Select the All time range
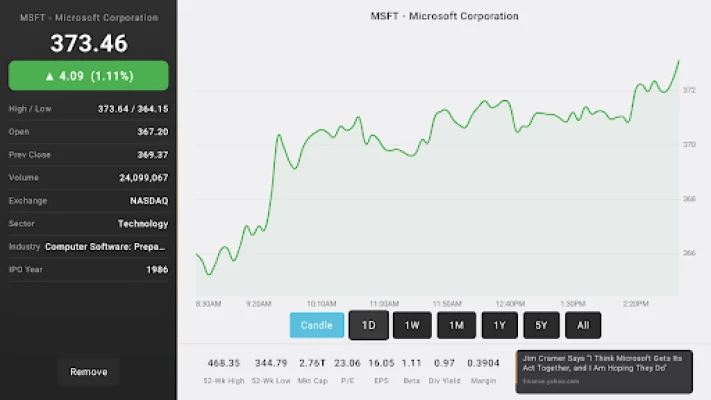 583,325
